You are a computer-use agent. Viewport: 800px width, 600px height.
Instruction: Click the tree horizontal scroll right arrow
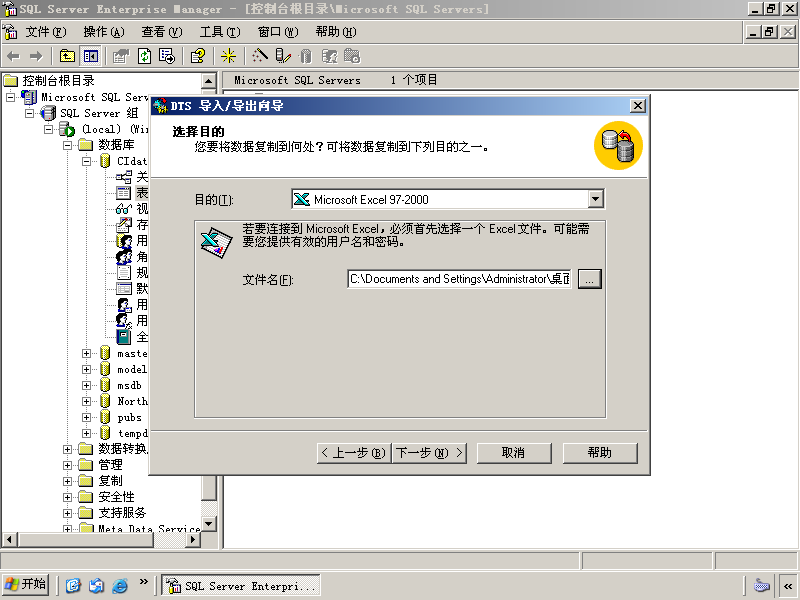click(x=193, y=539)
